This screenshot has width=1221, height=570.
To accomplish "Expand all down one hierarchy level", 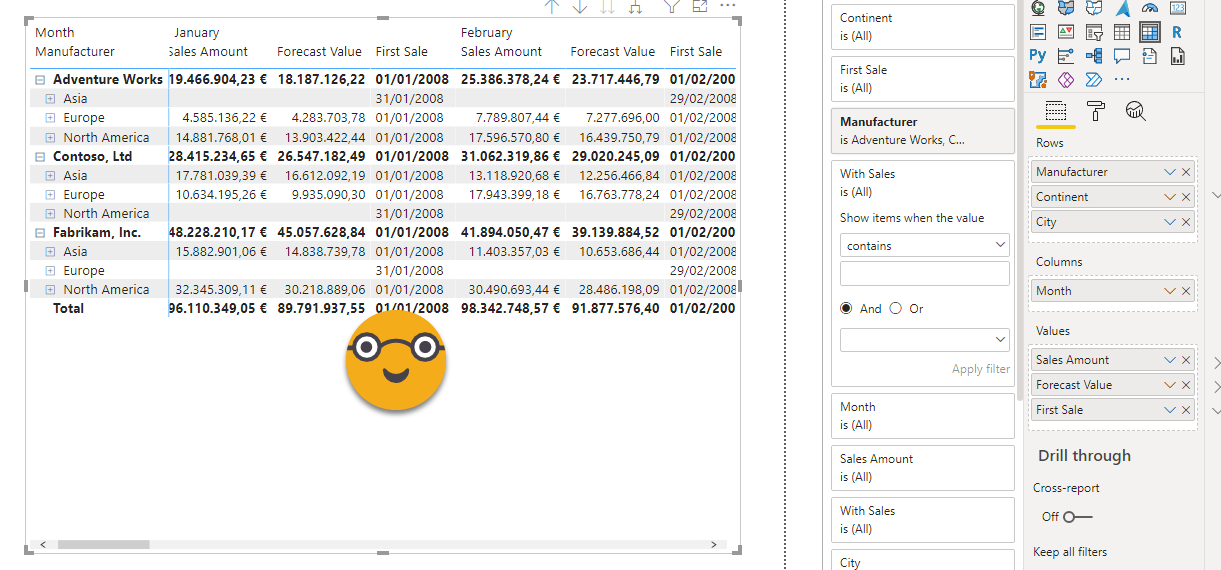I will (x=634, y=6).
